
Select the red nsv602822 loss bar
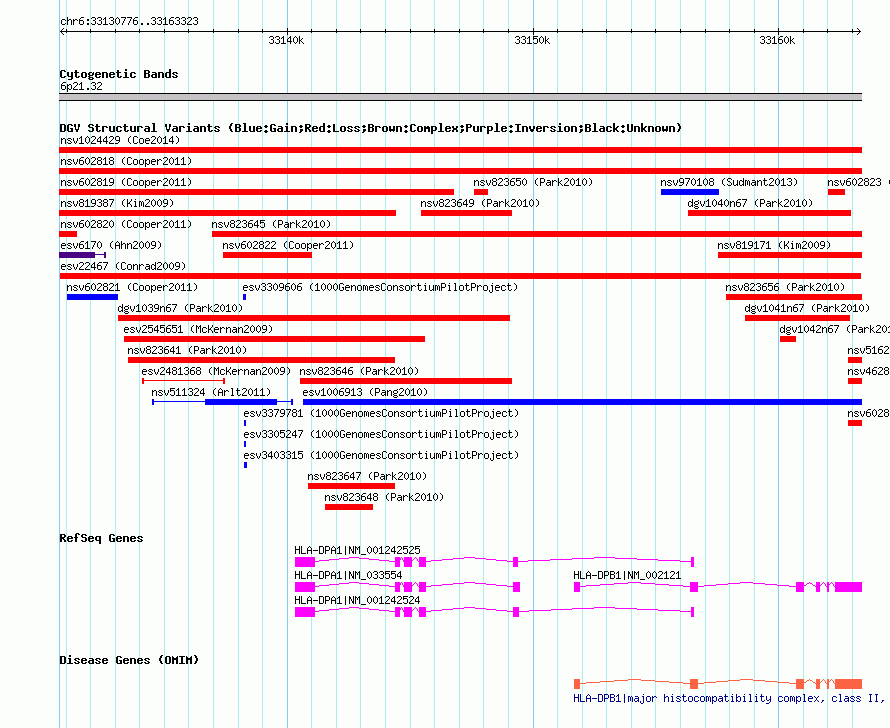[x=267, y=255]
